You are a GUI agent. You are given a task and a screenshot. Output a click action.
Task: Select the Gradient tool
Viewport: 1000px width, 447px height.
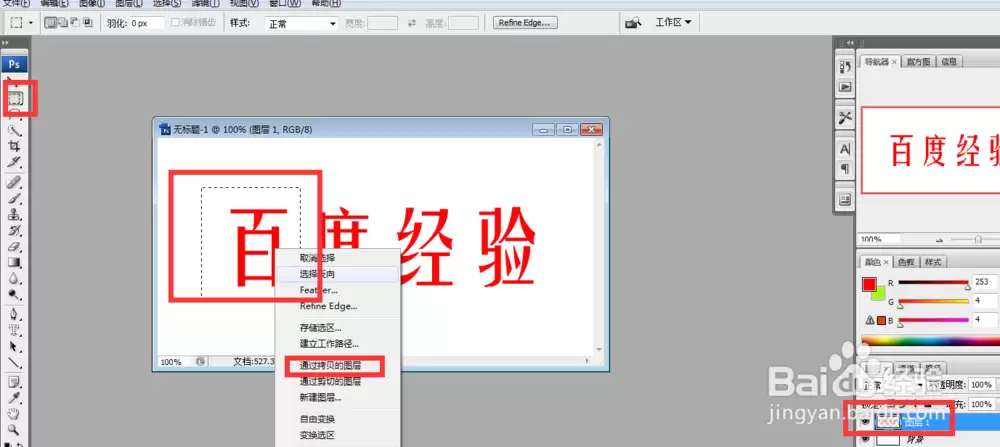[15, 263]
